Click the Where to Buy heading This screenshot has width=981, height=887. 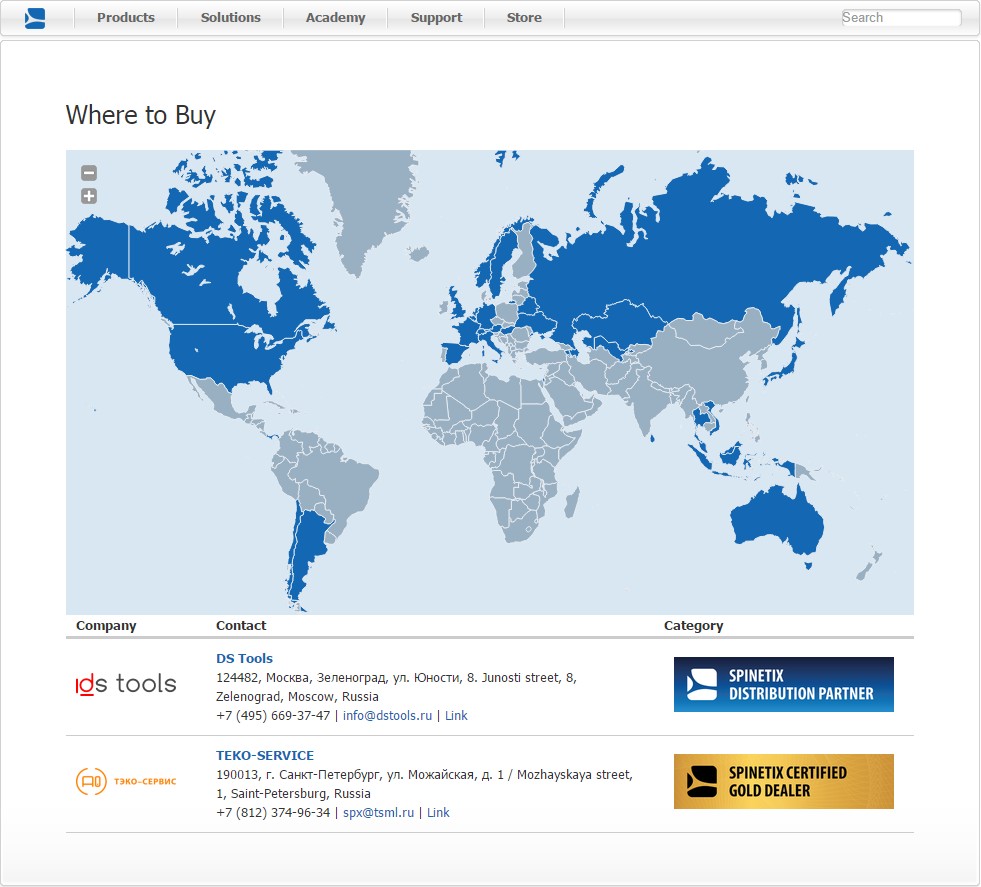141,115
